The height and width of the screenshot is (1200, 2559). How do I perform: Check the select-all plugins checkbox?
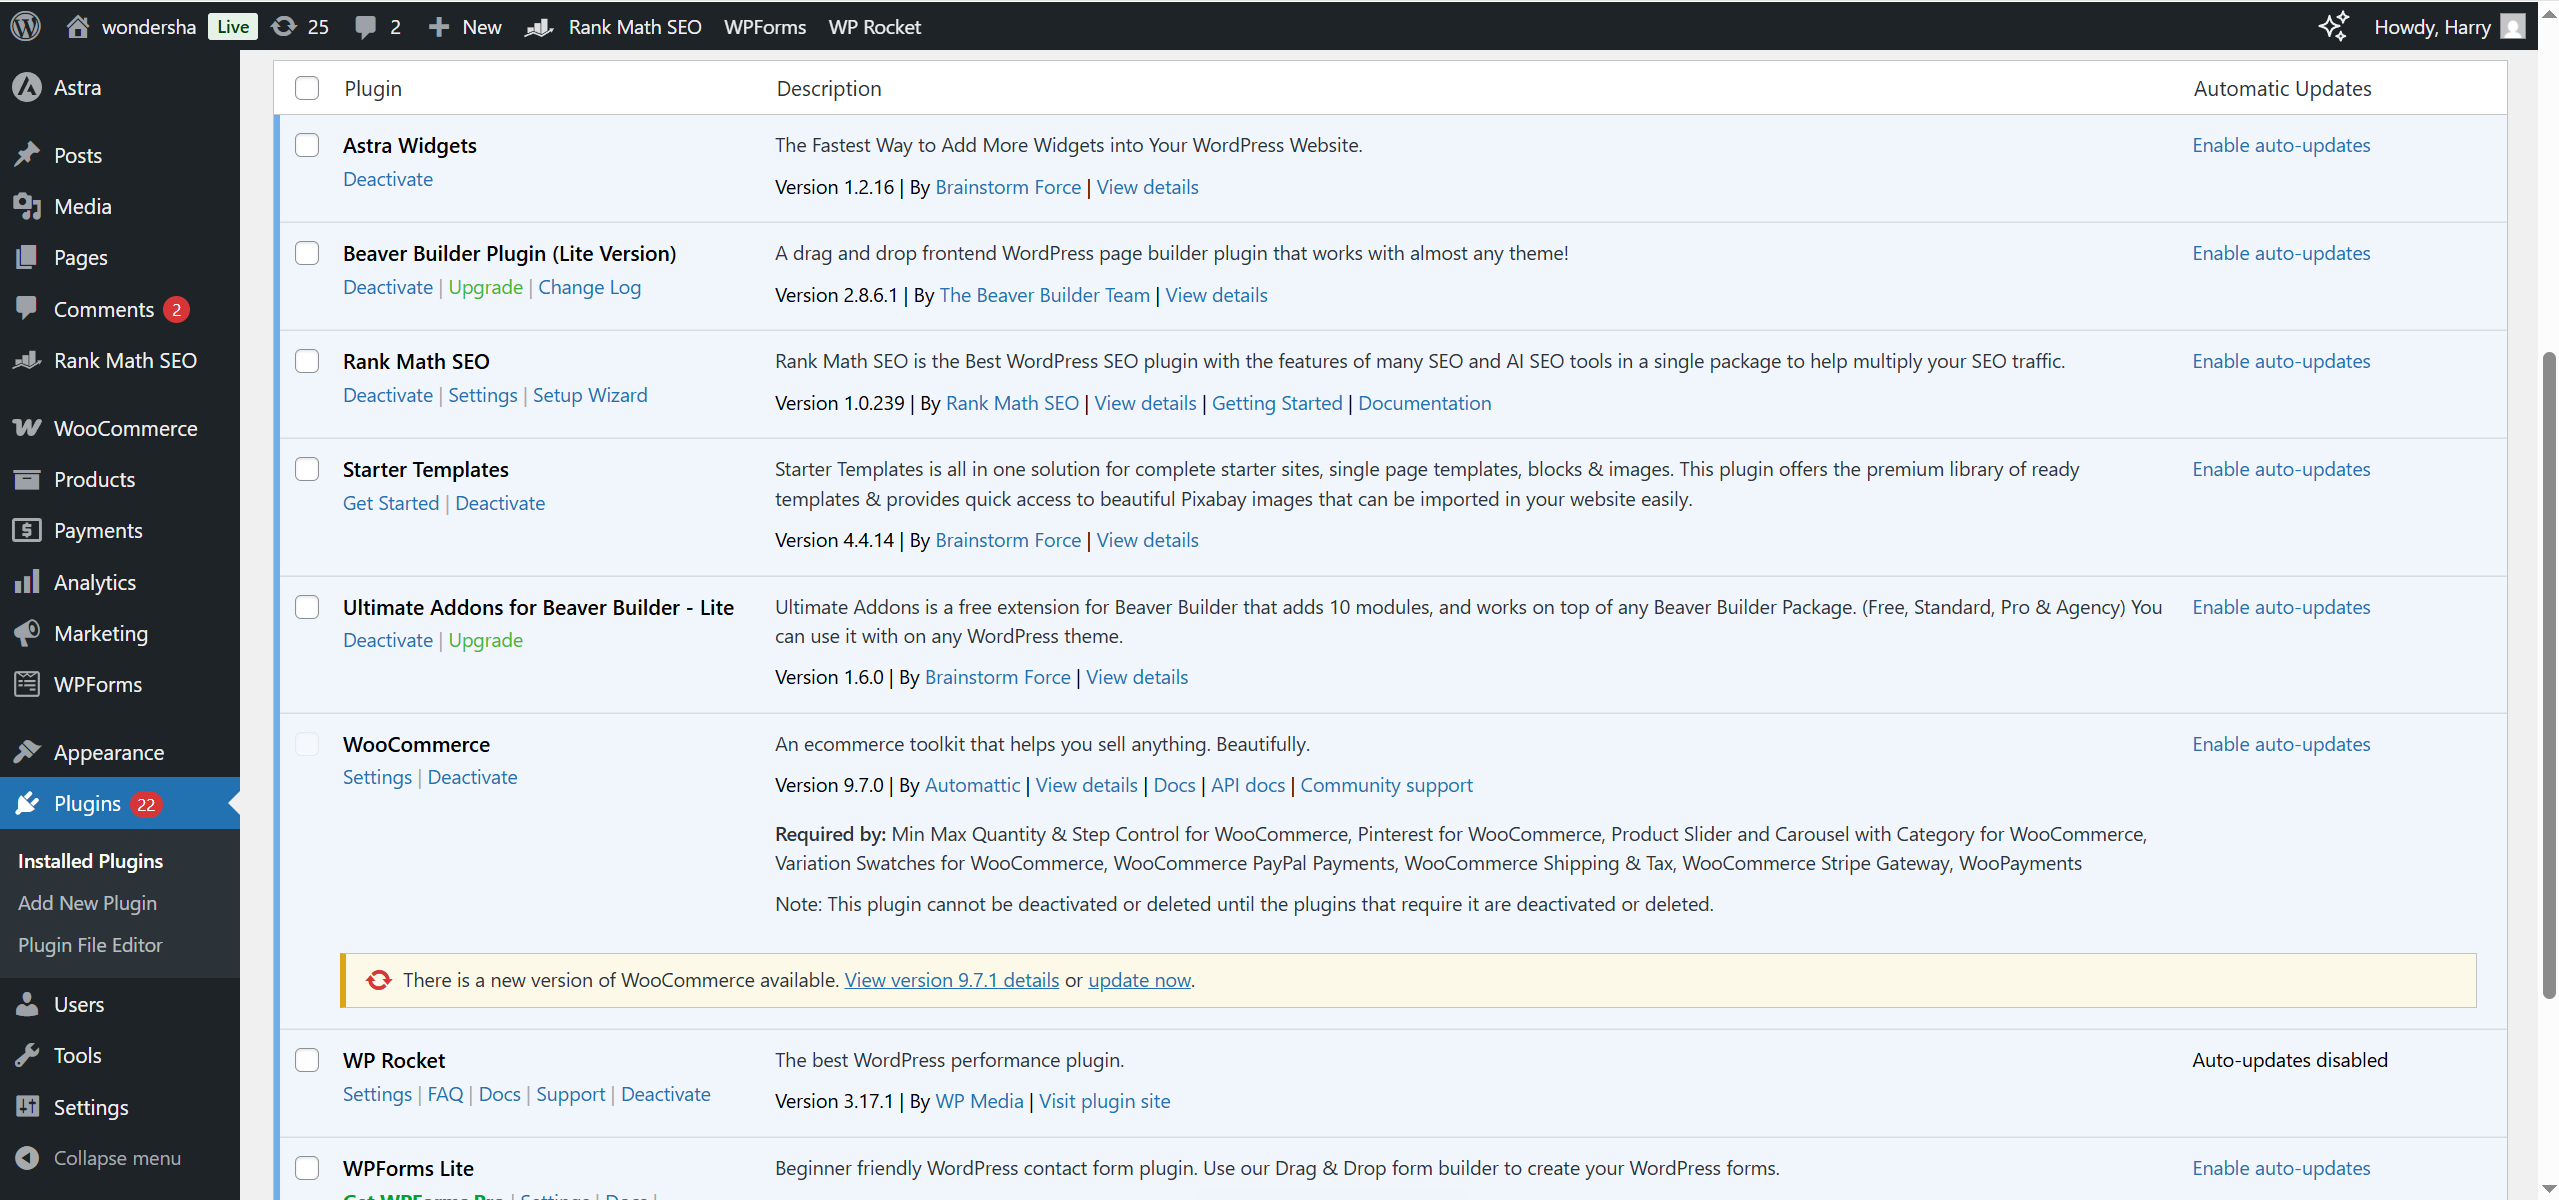pyautogui.click(x=307, y=88)
